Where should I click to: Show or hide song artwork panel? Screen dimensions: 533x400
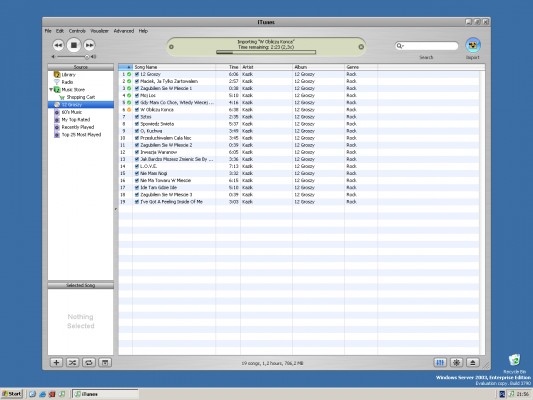pyautogui.click(x=105, y=363)
